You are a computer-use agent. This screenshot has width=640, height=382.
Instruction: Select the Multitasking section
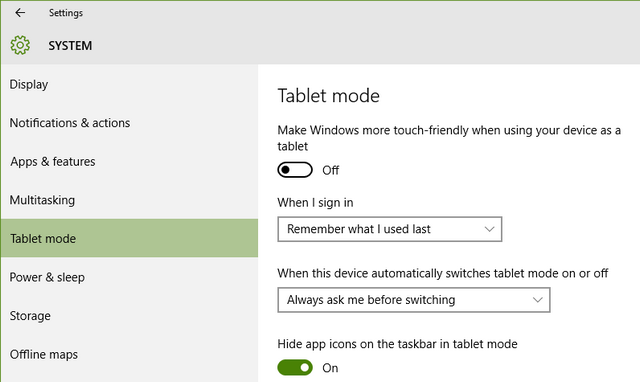click(129, 200)
